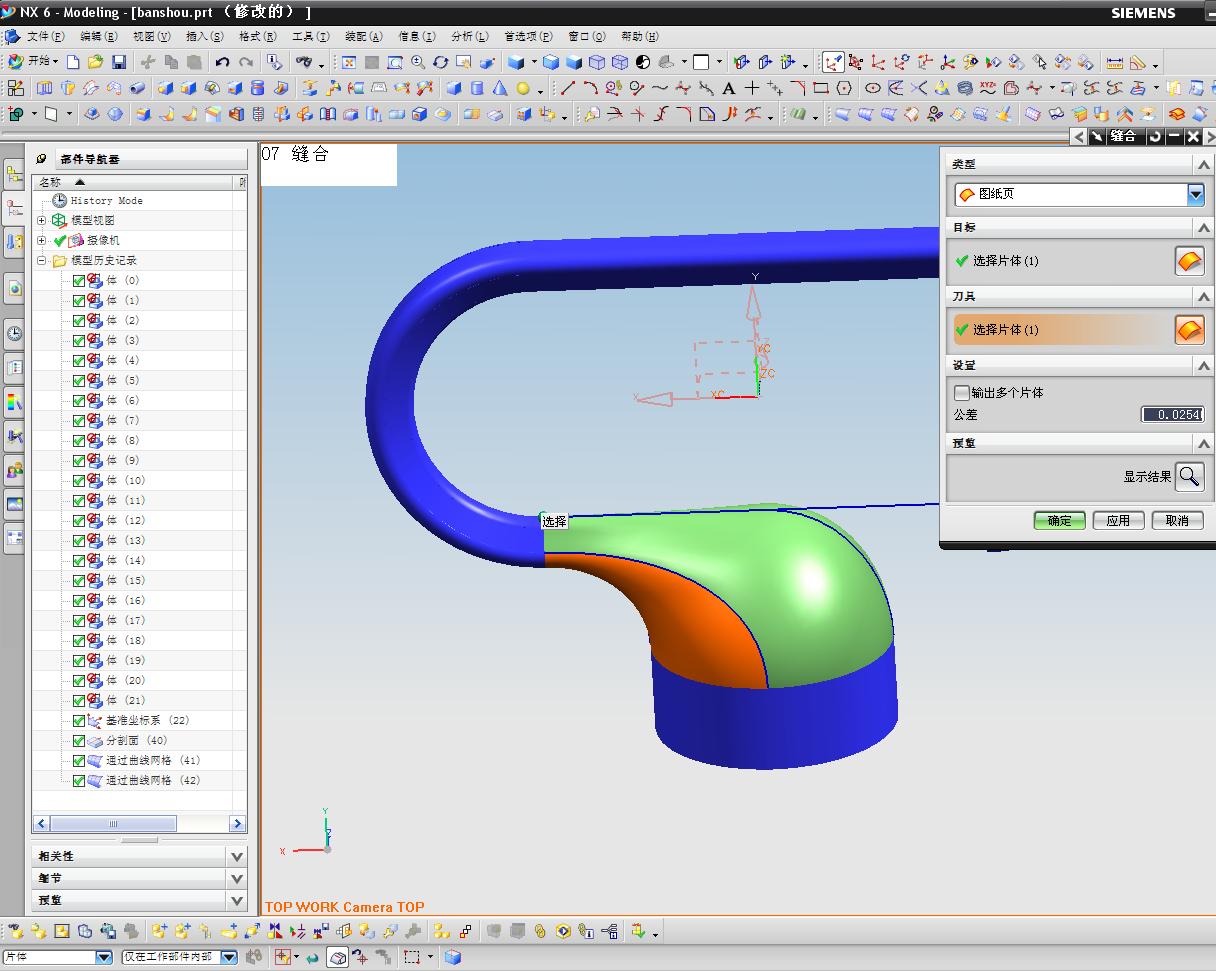Click the Show Result magnifier icon

pos(1189,476)
